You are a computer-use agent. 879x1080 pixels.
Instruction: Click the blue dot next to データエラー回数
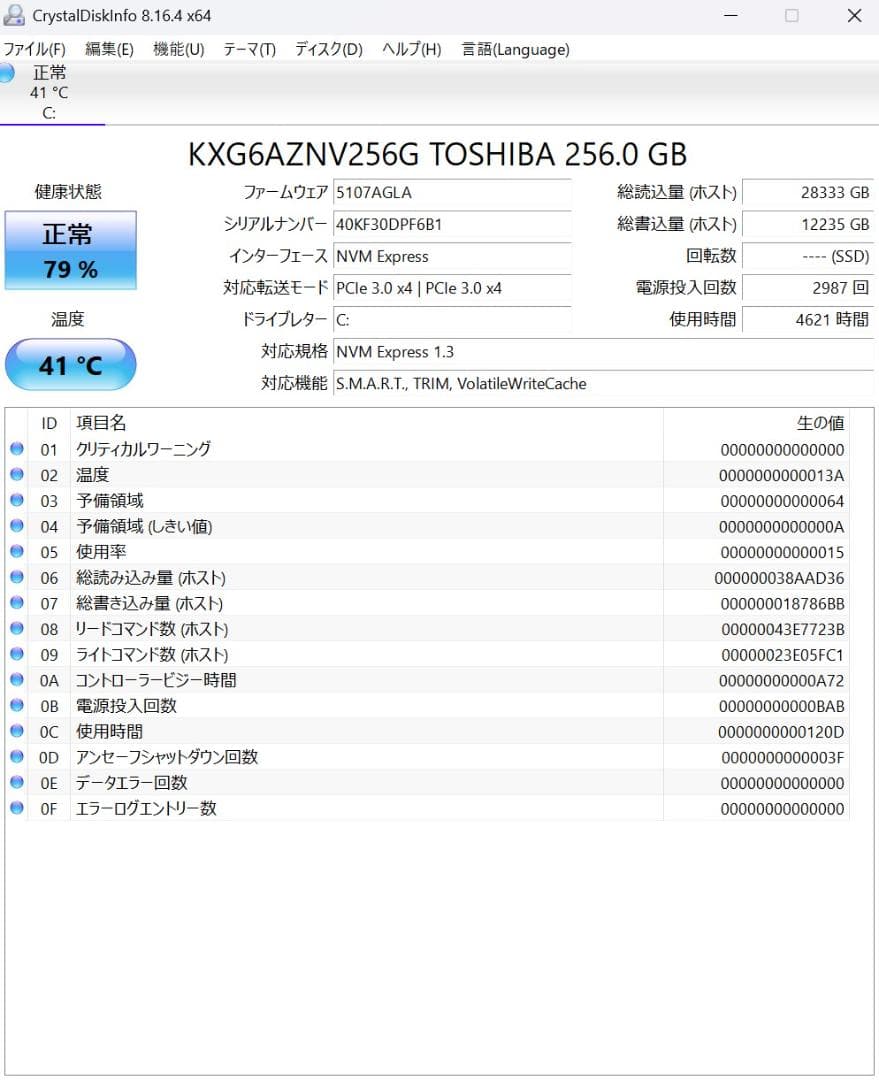[x=16, y=782]
